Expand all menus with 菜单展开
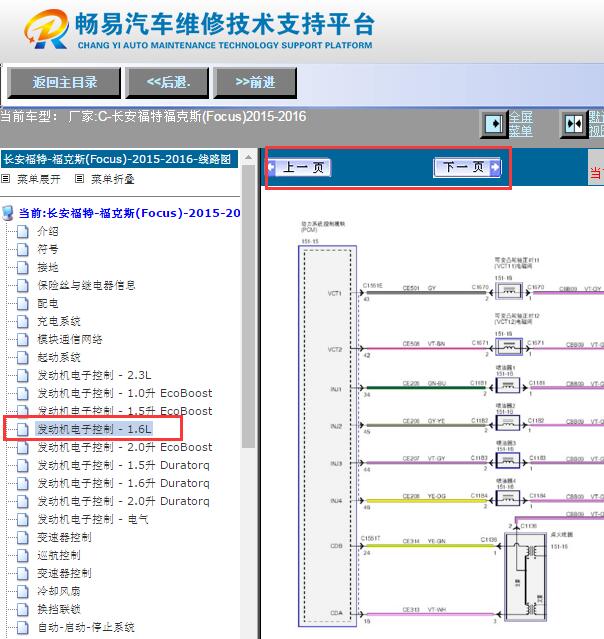 pyautogui.click(x=39, y=179)
